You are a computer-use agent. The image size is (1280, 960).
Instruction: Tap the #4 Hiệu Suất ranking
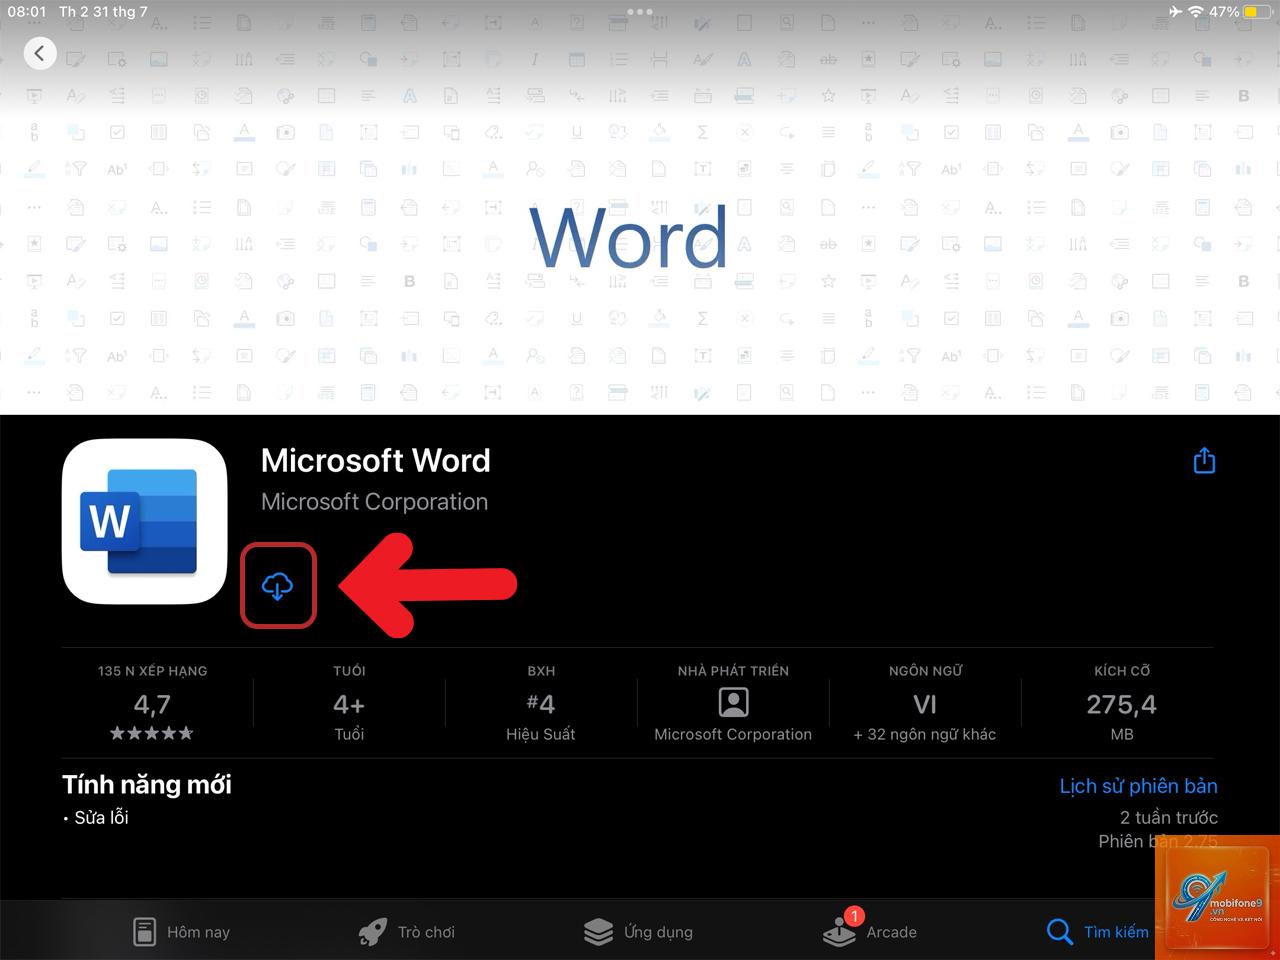click(540, 705)
